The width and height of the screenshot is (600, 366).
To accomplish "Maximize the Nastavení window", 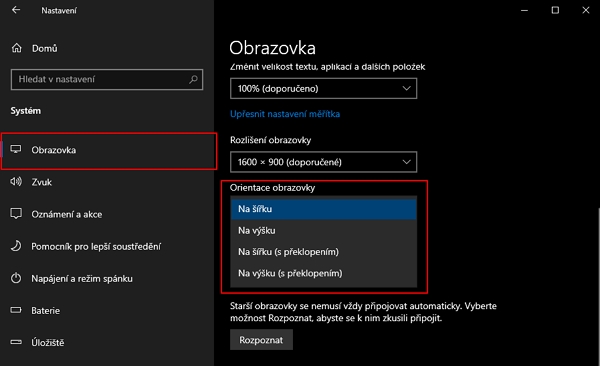I will [555, 10].
